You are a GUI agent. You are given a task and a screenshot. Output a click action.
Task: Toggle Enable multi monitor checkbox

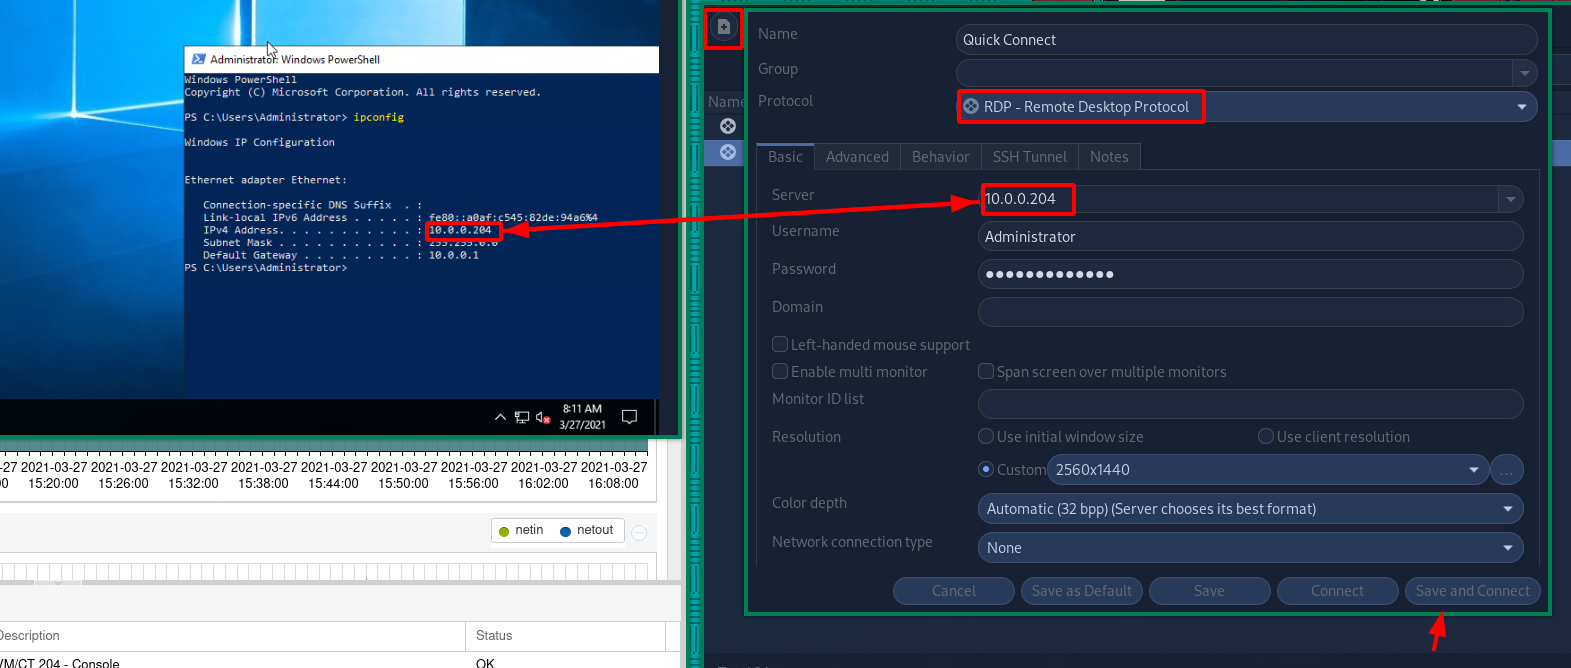pos(780,371)
